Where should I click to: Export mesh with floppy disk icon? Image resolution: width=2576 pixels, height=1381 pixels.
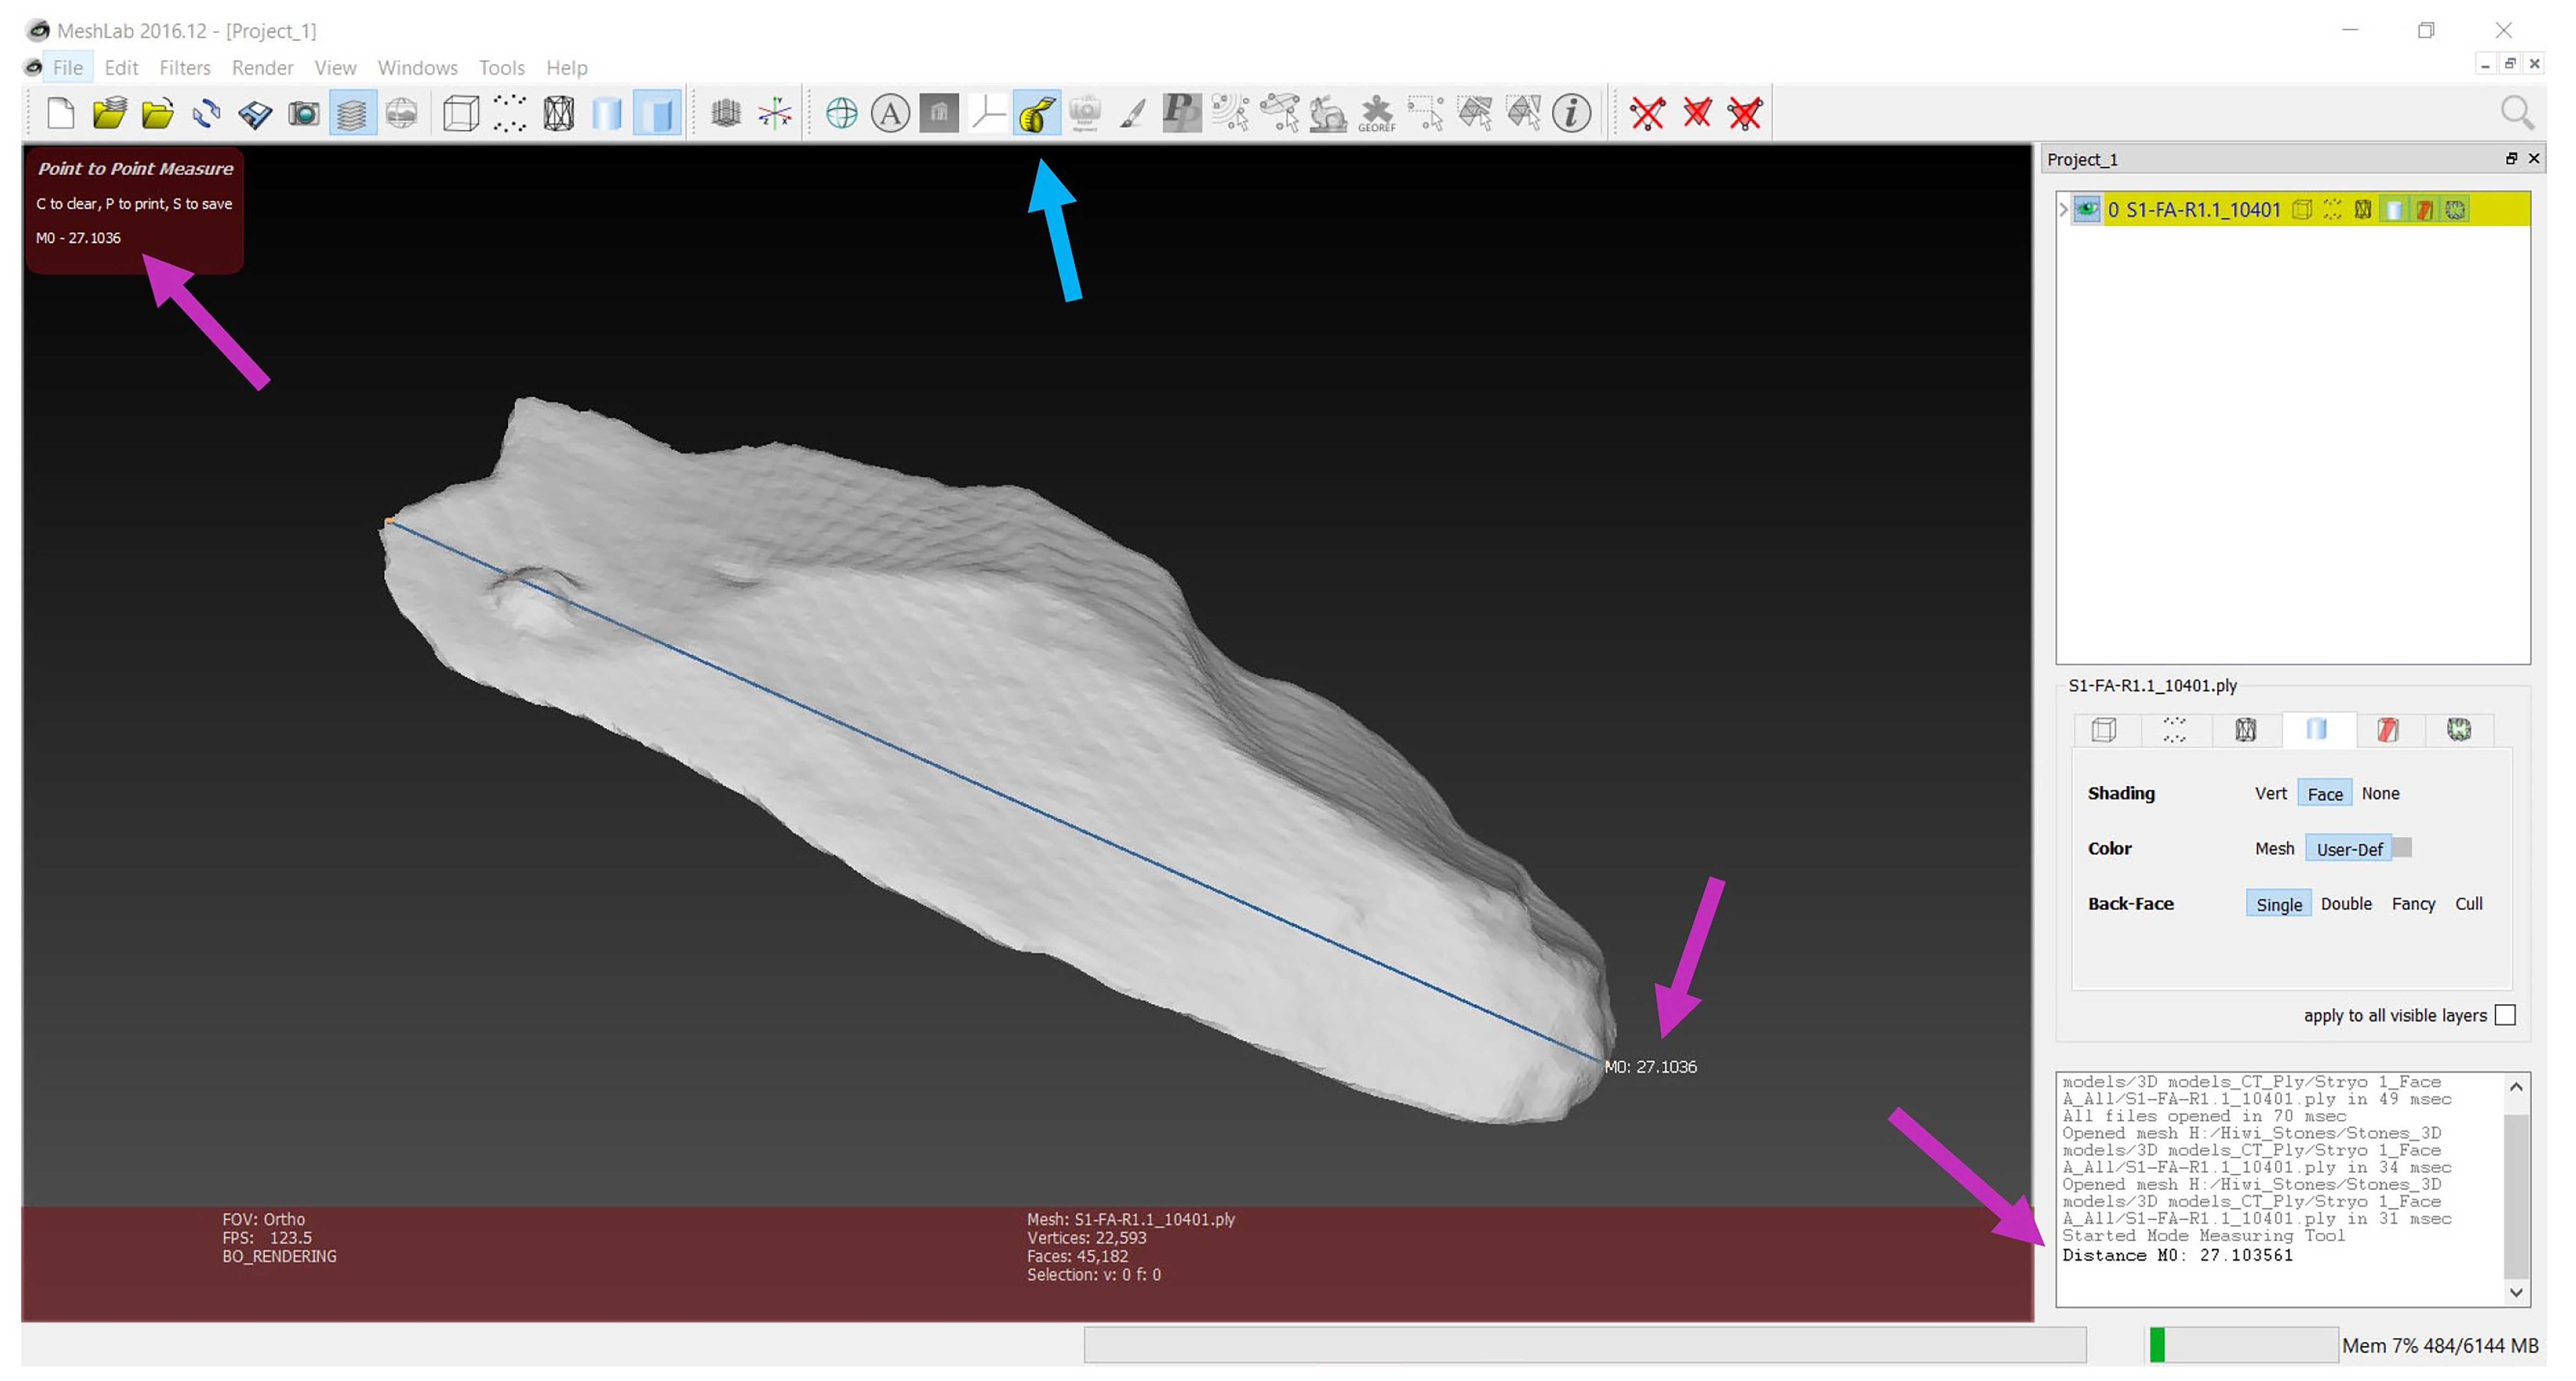tap(255, 113)
